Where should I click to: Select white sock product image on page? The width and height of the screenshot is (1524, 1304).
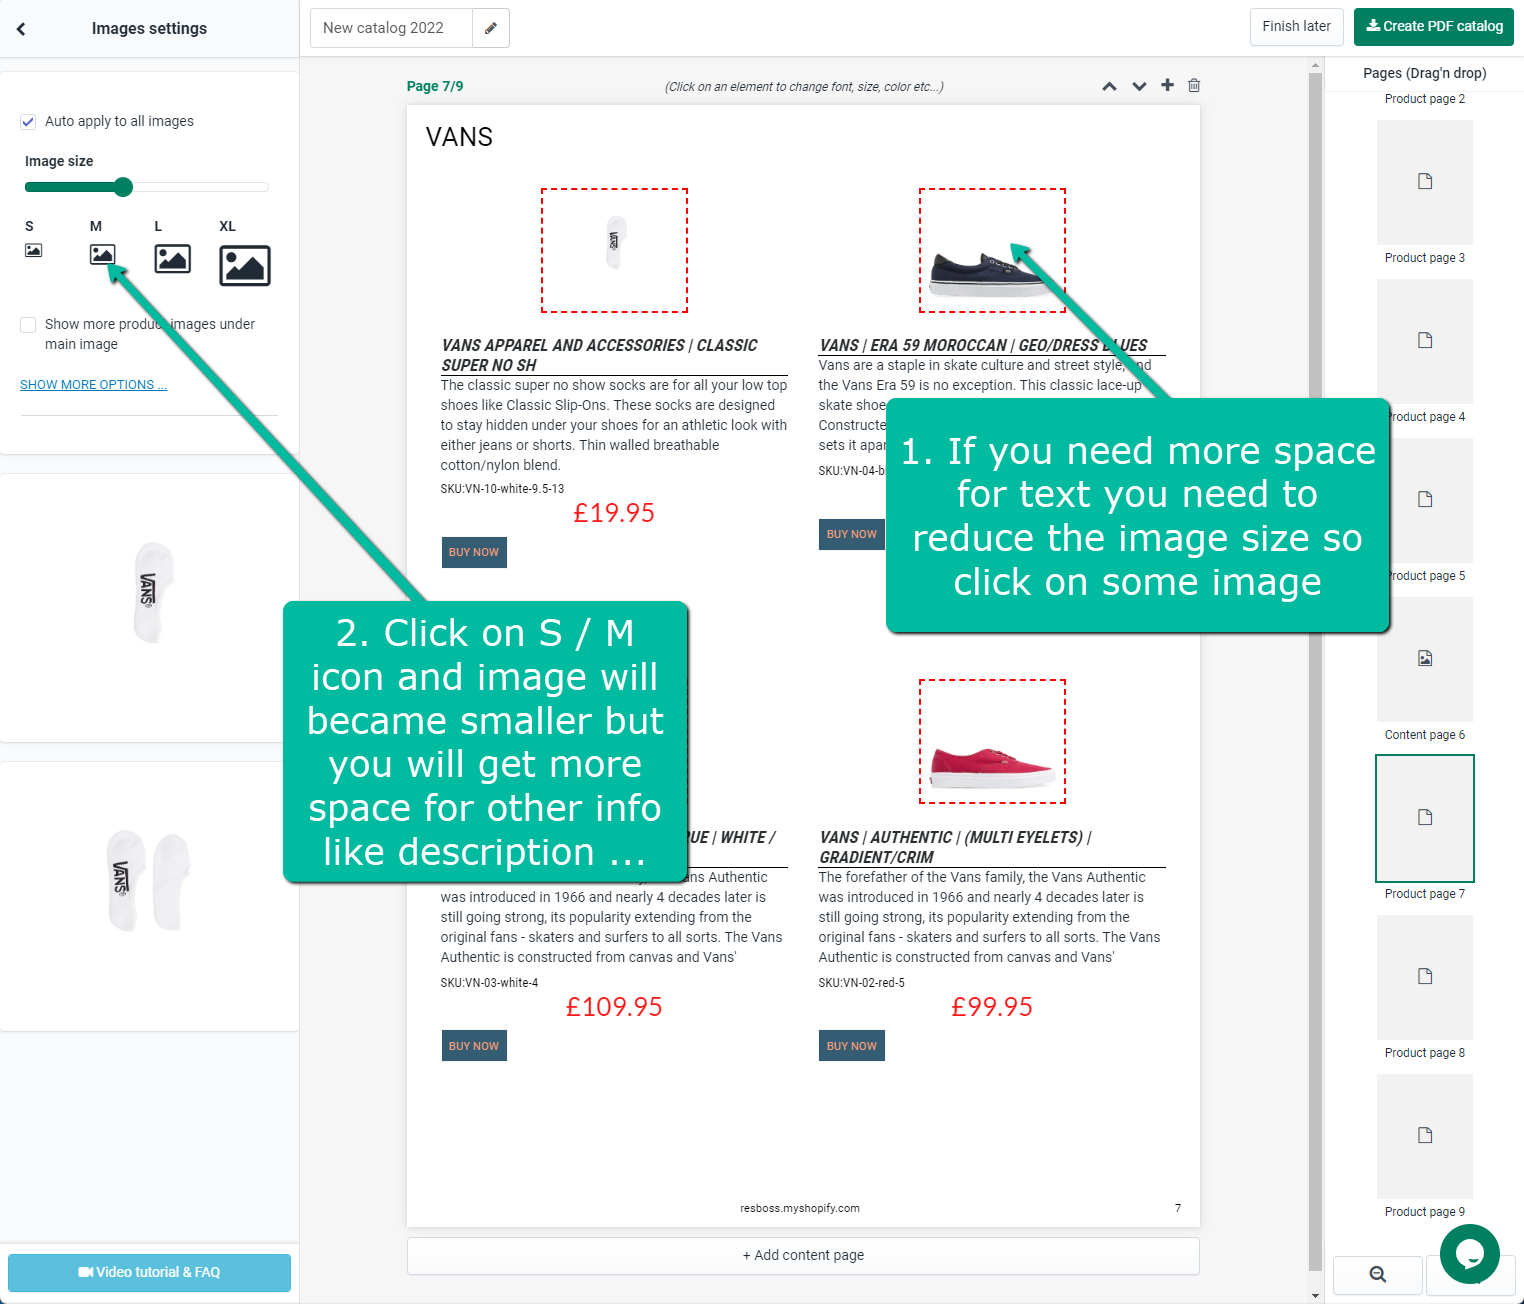614,250
